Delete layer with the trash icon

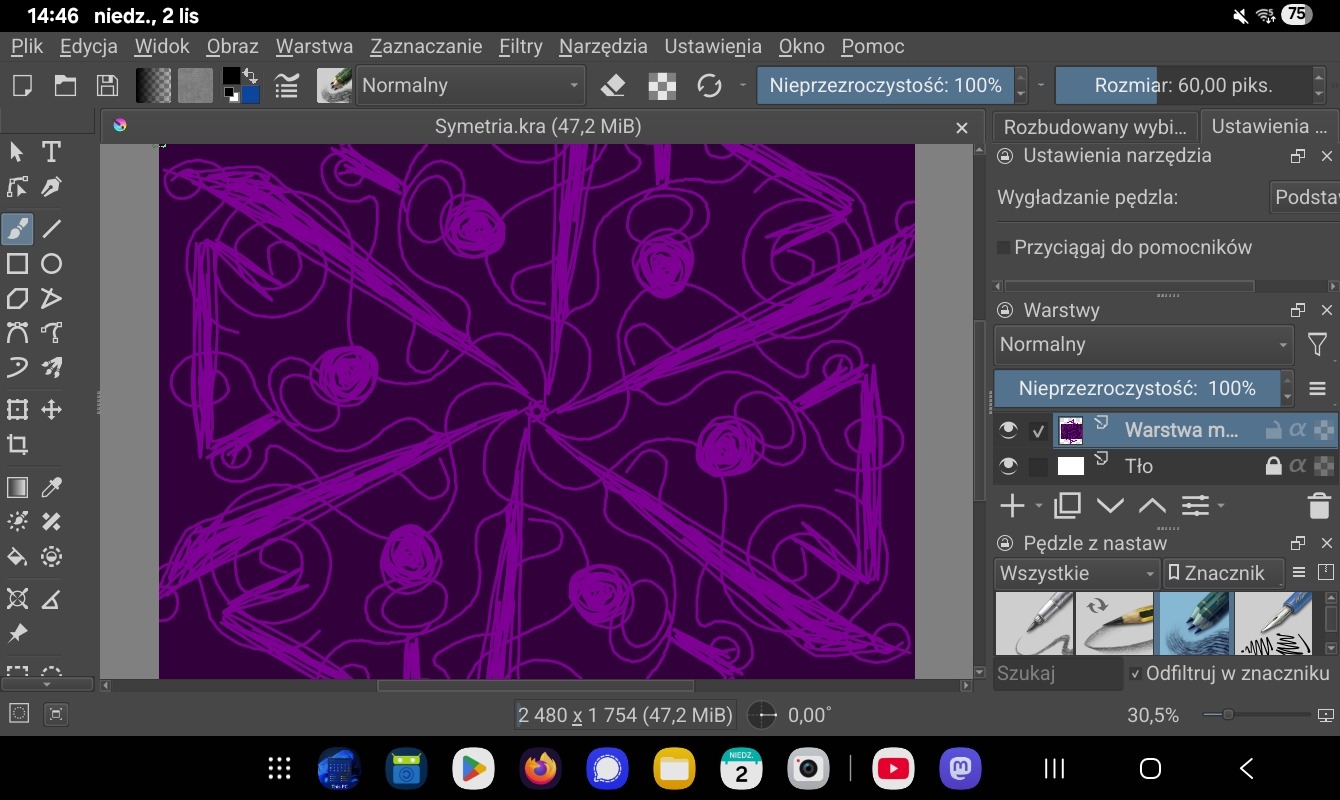(1318, 506)
